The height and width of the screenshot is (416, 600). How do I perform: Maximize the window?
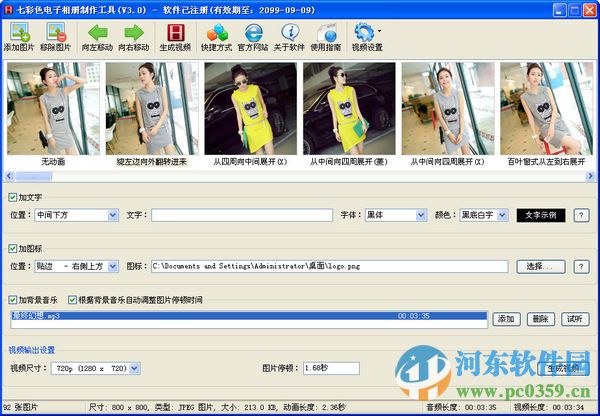click(574, 10)
